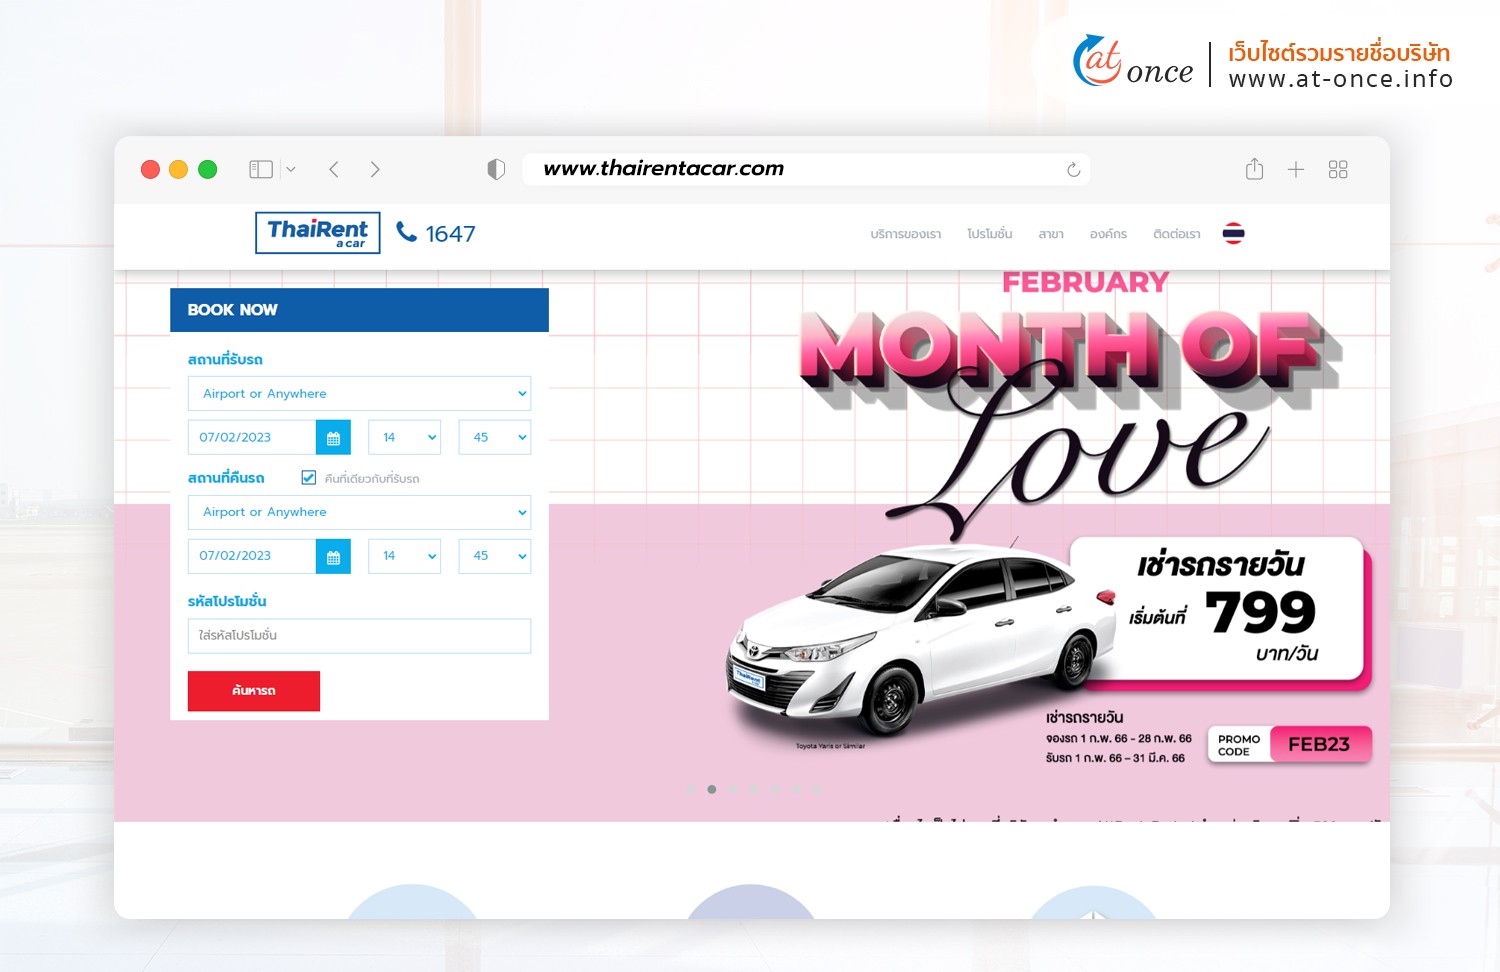This screenshot has width=1500, height=972.
Task: Open a new tab with plus icon
Action: click(1296, 169)
